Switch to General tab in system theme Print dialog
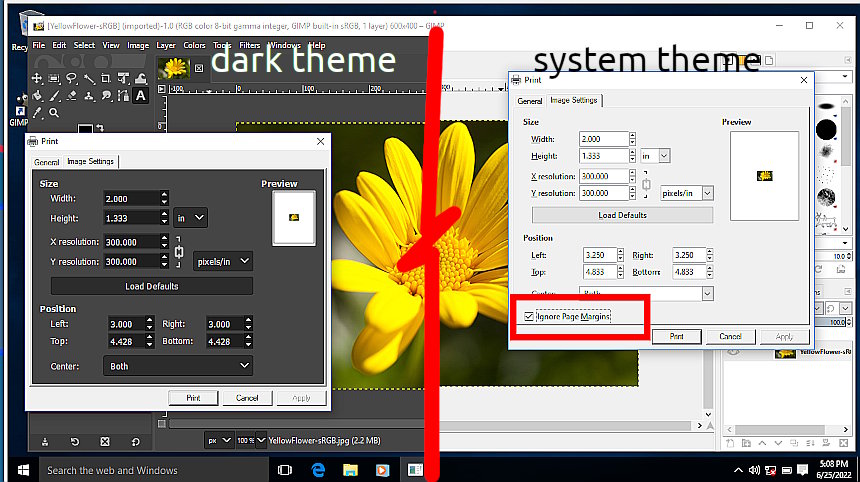Viewport: 860px width, 482px height. 530,101
